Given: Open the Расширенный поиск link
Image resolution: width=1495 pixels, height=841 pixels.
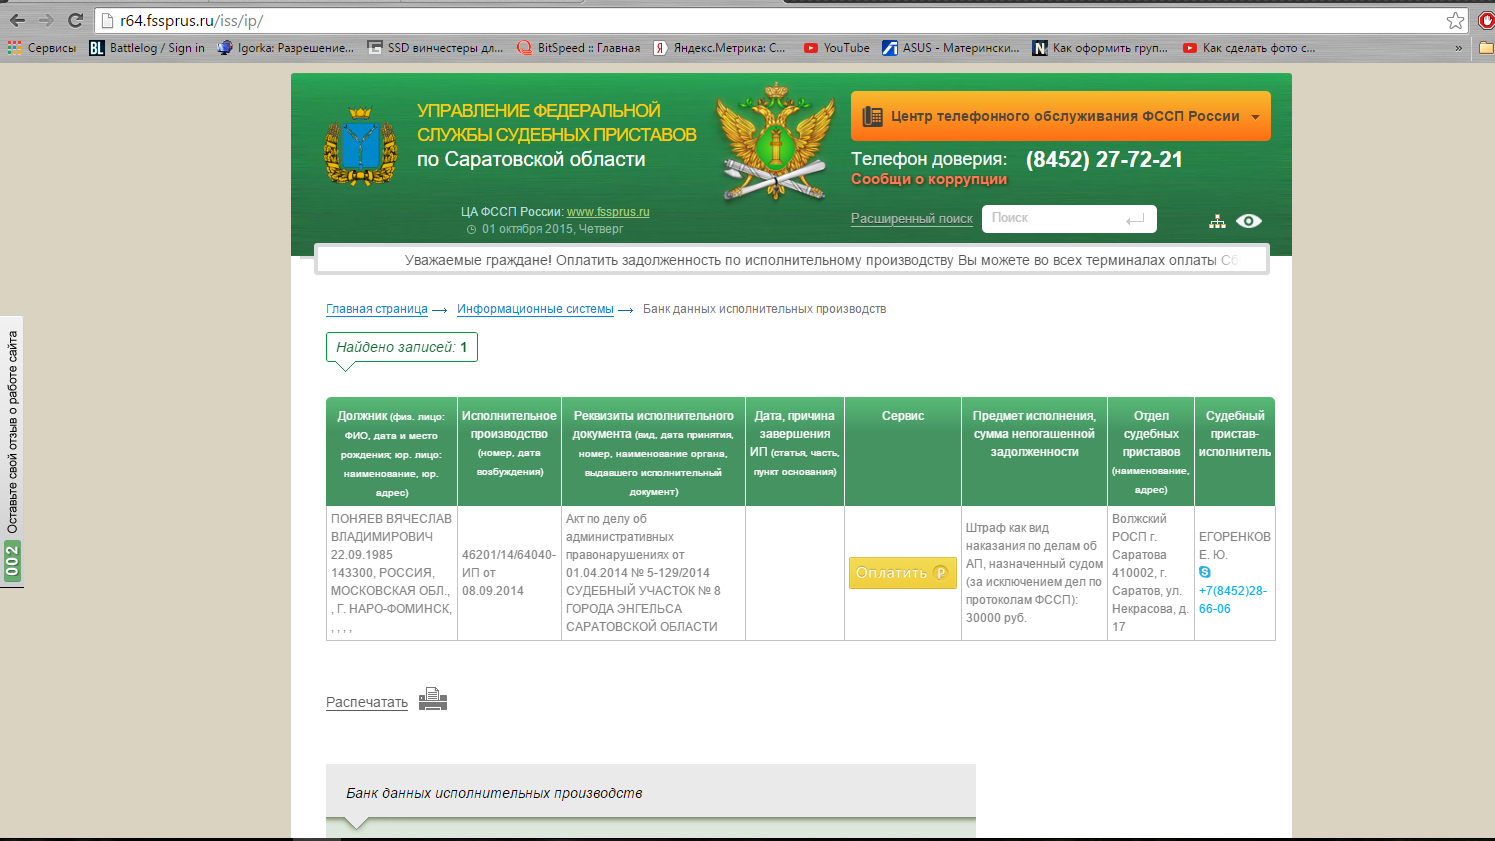Looking at the screenshot, I should pyautogui.click(x=911, y=219).
